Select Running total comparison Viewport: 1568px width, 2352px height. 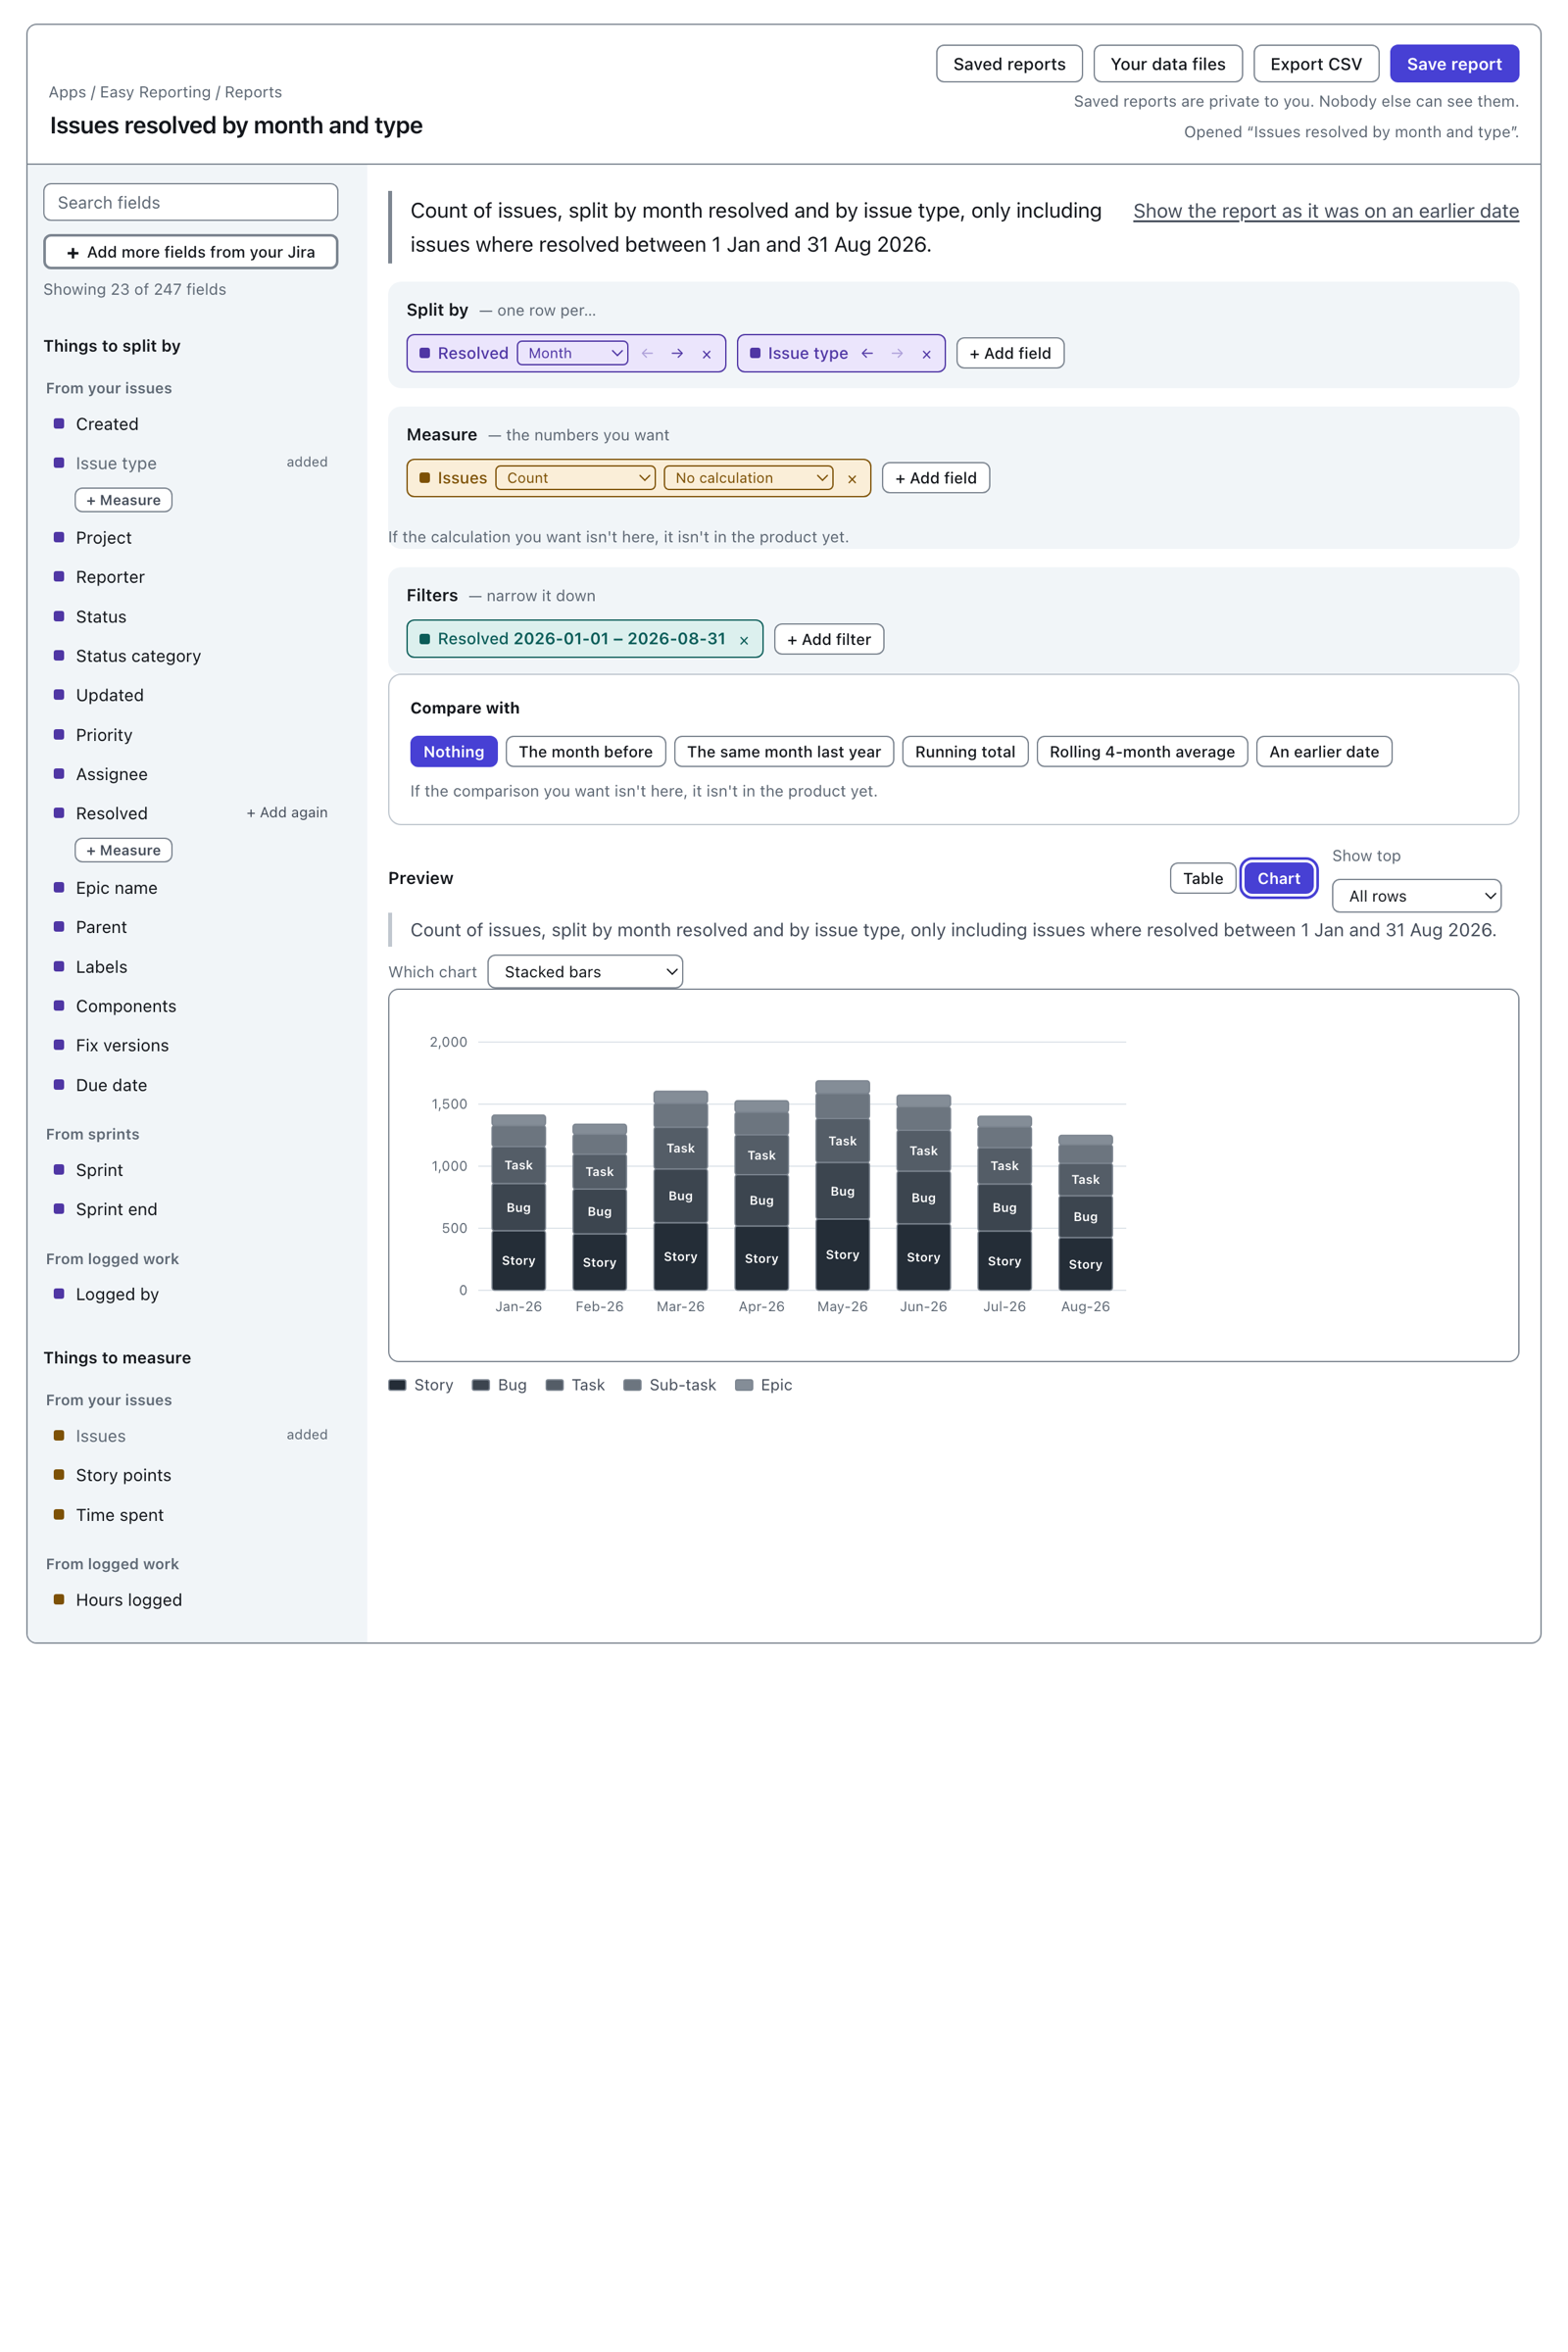[965, 752]
